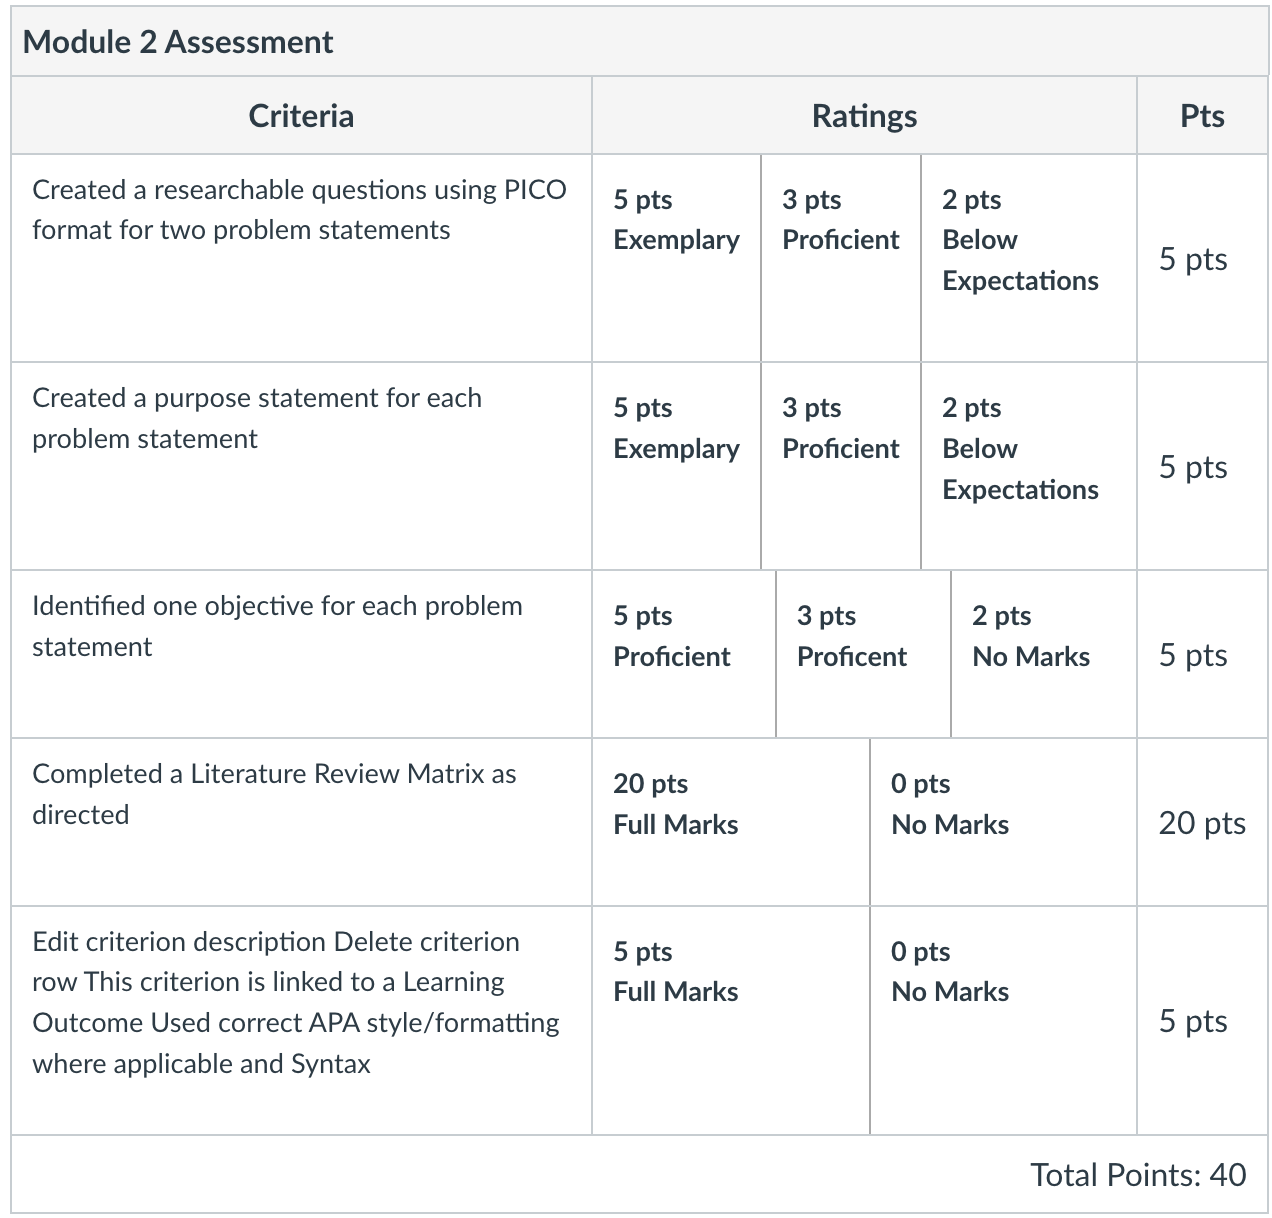Screen dimensions: 1272x1218
Task: Select 5 pts Full Marks for APA style
Action: pos(731,1021)
